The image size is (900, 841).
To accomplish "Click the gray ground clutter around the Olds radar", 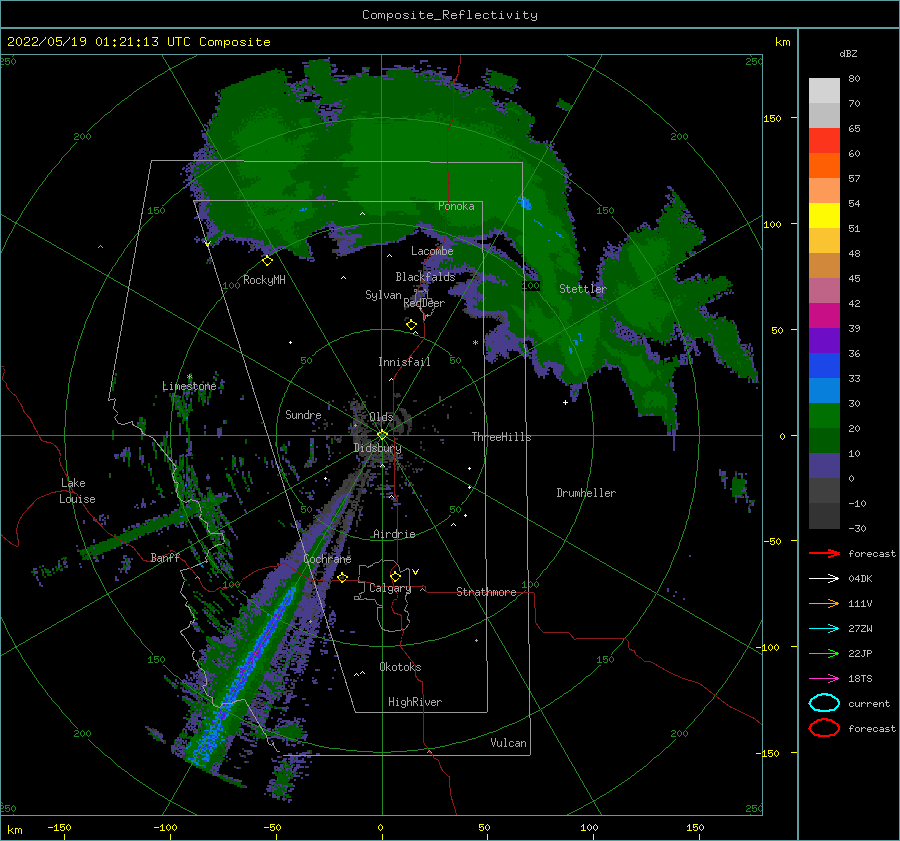I will pyautogui.click(x=381, y=432).
